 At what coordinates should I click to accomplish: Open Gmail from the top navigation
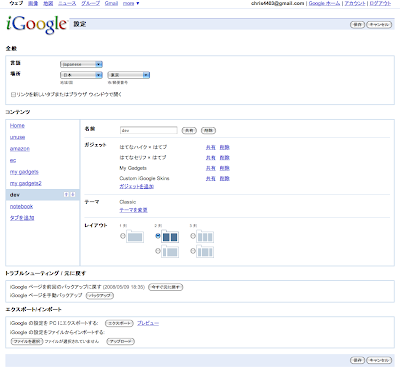pyautogui.click(x=111, y=3)
